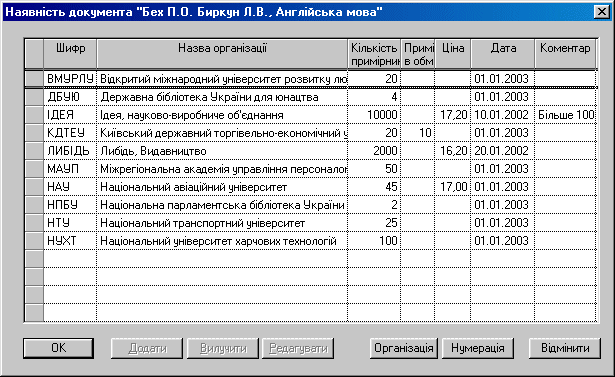Click the Нумерація button

[478, 348]
